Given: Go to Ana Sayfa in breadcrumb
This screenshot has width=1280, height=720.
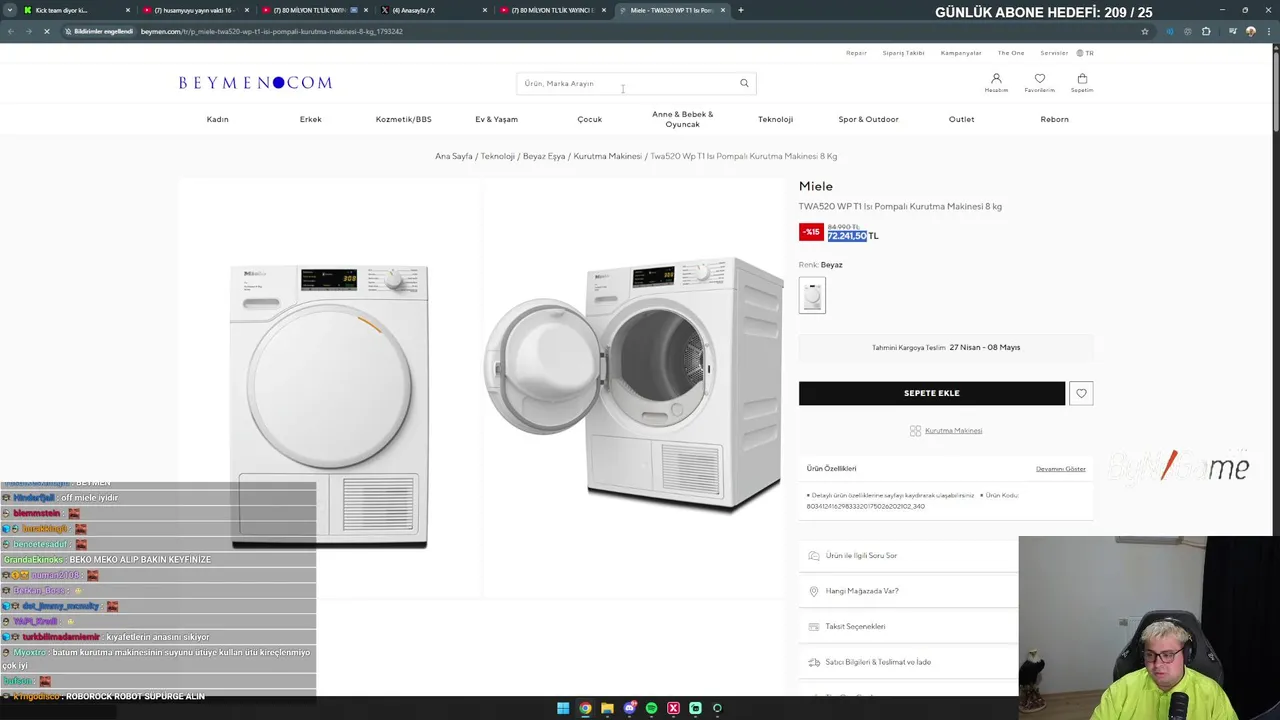Looking at the screenshot, I should click(454, 156).
